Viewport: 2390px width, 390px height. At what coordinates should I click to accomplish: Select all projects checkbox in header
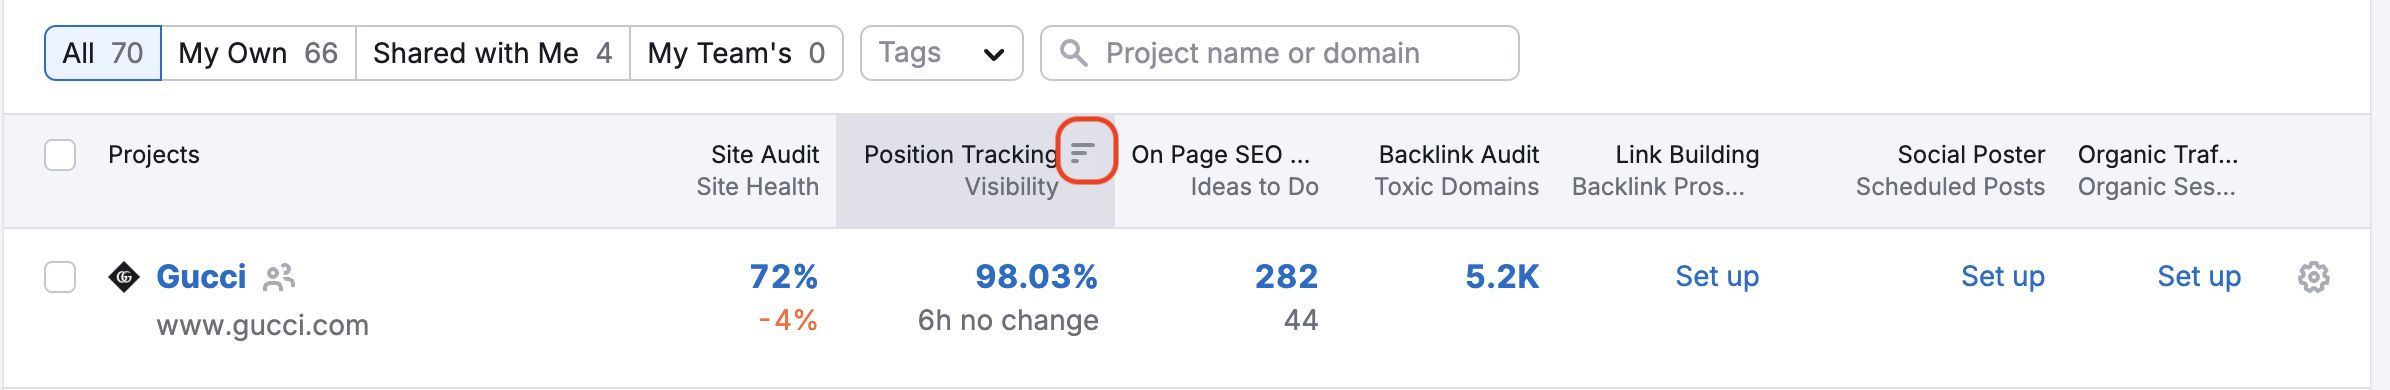click(x=60, y=155)
